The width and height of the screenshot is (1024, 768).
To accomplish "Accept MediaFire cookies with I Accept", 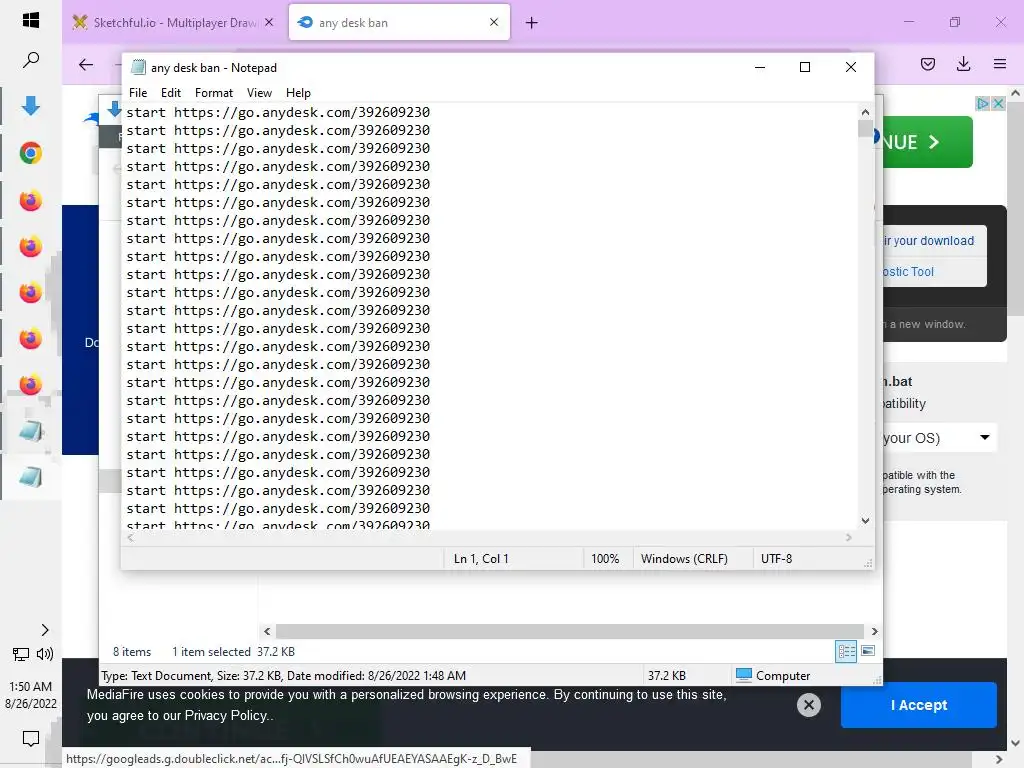I will point(918,705).
